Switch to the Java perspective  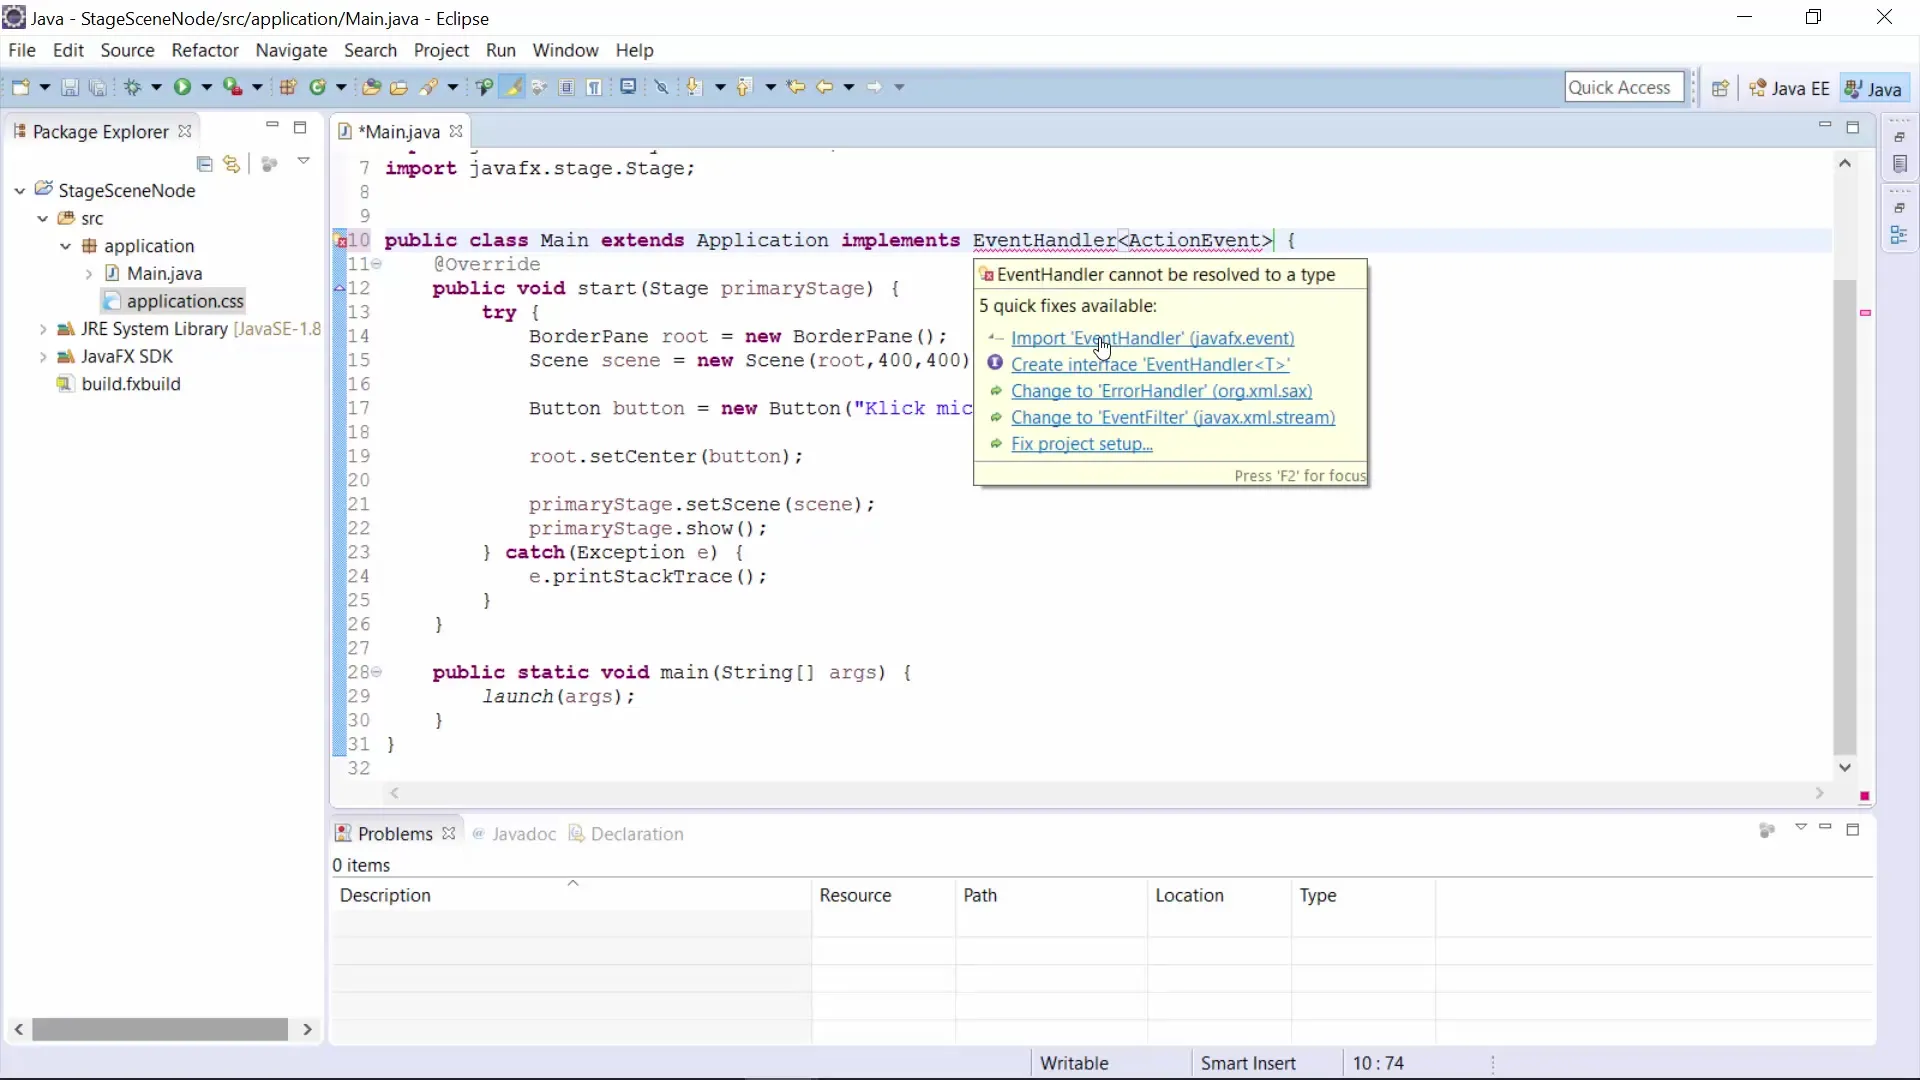pyautogui.click(x=1873, y=88)
